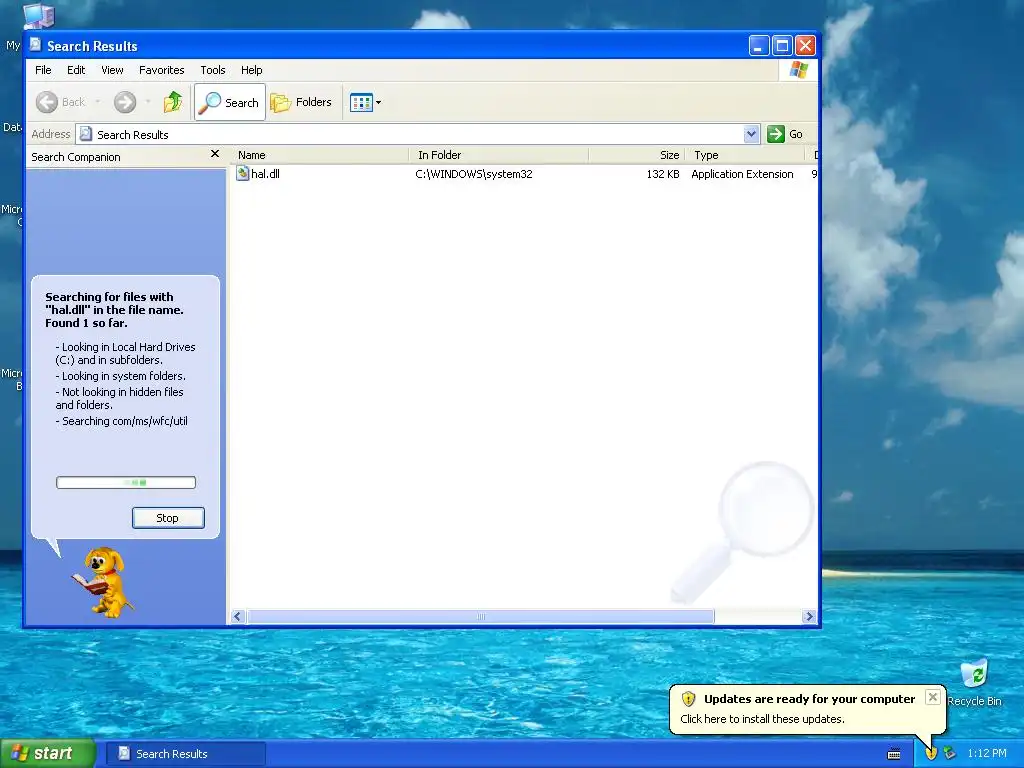Sort results by In Folder column
This screenshot has height=768, width=1024.
click(x=499, y=155)
